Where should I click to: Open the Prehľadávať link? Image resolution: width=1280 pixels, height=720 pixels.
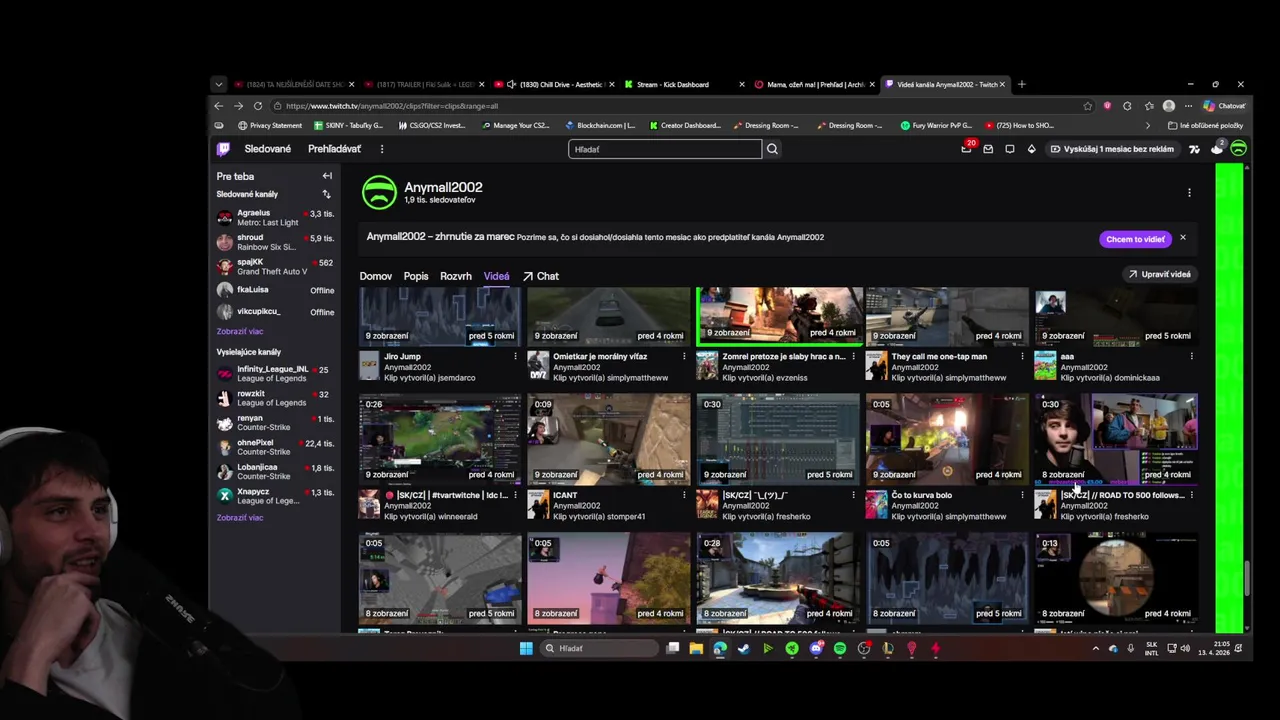pyautogui.click(x=334, y=149)
